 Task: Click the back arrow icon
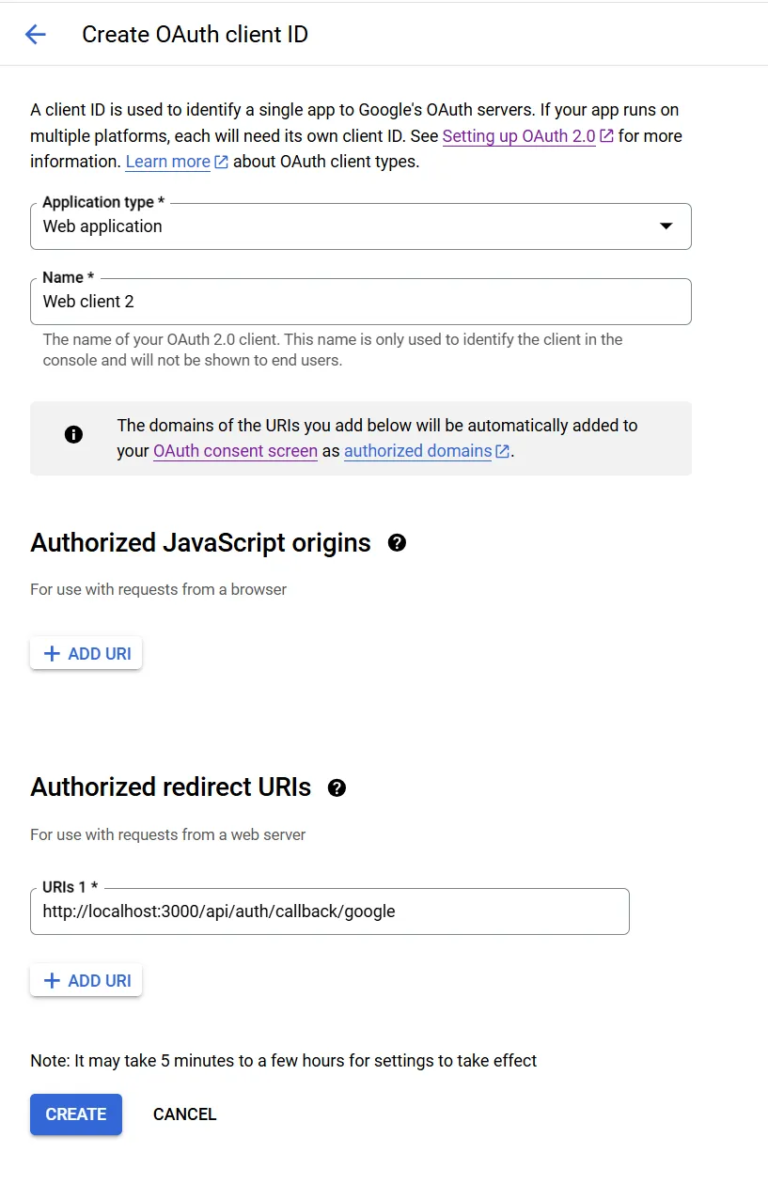click(35, 34)
